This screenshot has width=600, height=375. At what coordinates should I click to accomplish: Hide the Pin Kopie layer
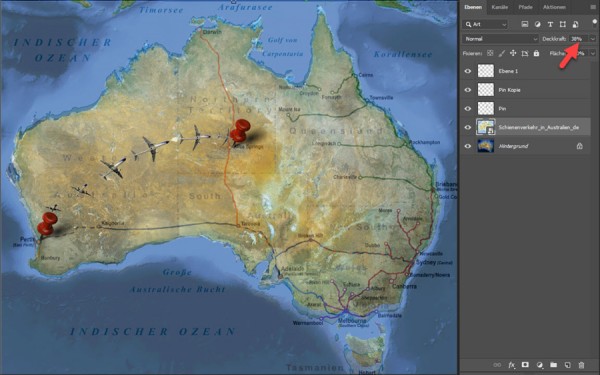[x=468, y=90]
